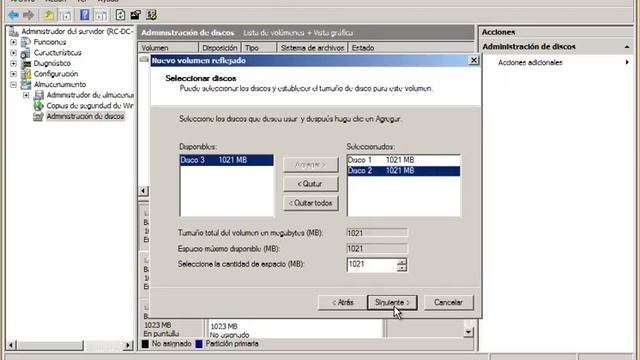Image resolution: width=640 pixels, height=360 pixels.
Task: Select the Almacenamiento tree item
Action: click(x=60, y=84)
